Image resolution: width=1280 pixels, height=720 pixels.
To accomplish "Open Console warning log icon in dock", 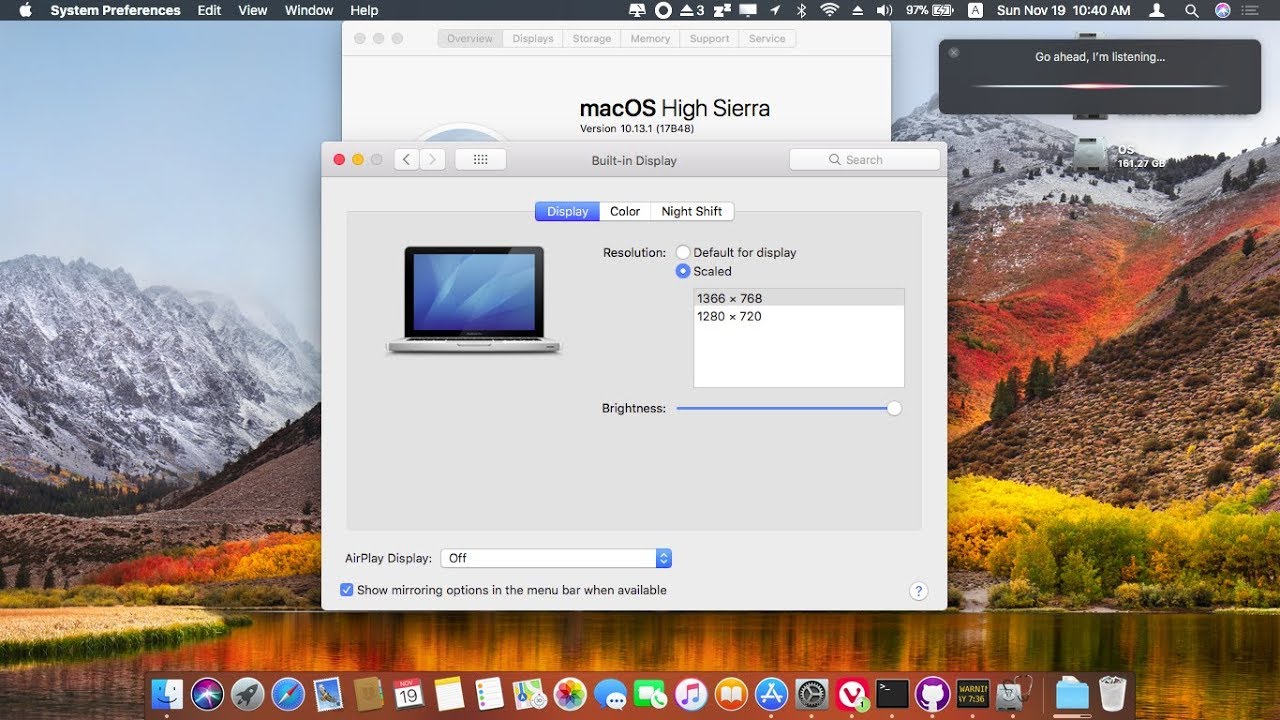I will pos(973,693).
